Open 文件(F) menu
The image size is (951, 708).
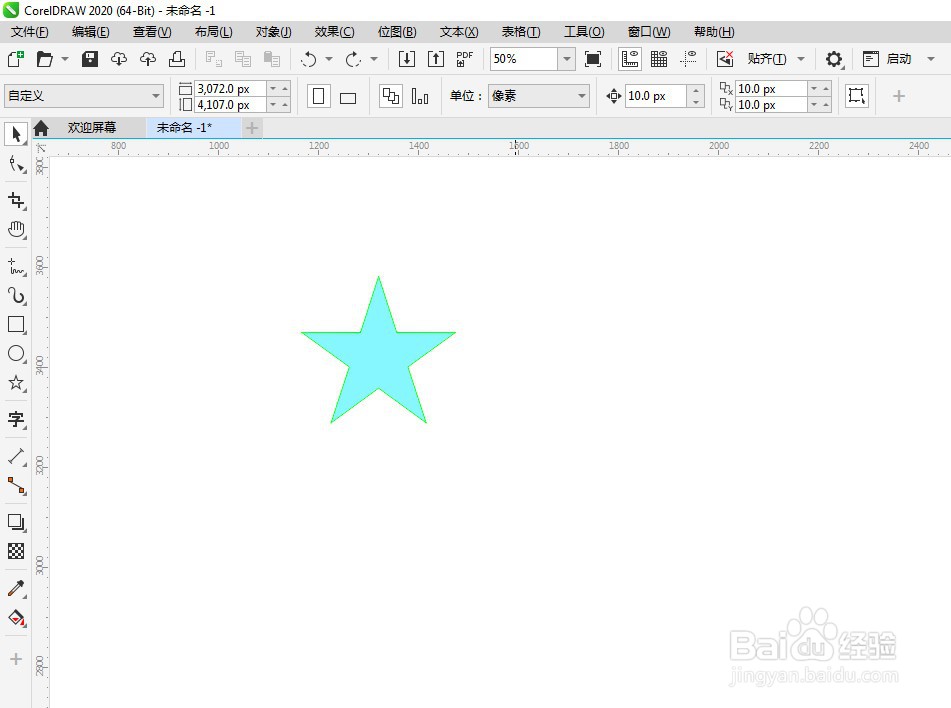[x=30, y=32]
